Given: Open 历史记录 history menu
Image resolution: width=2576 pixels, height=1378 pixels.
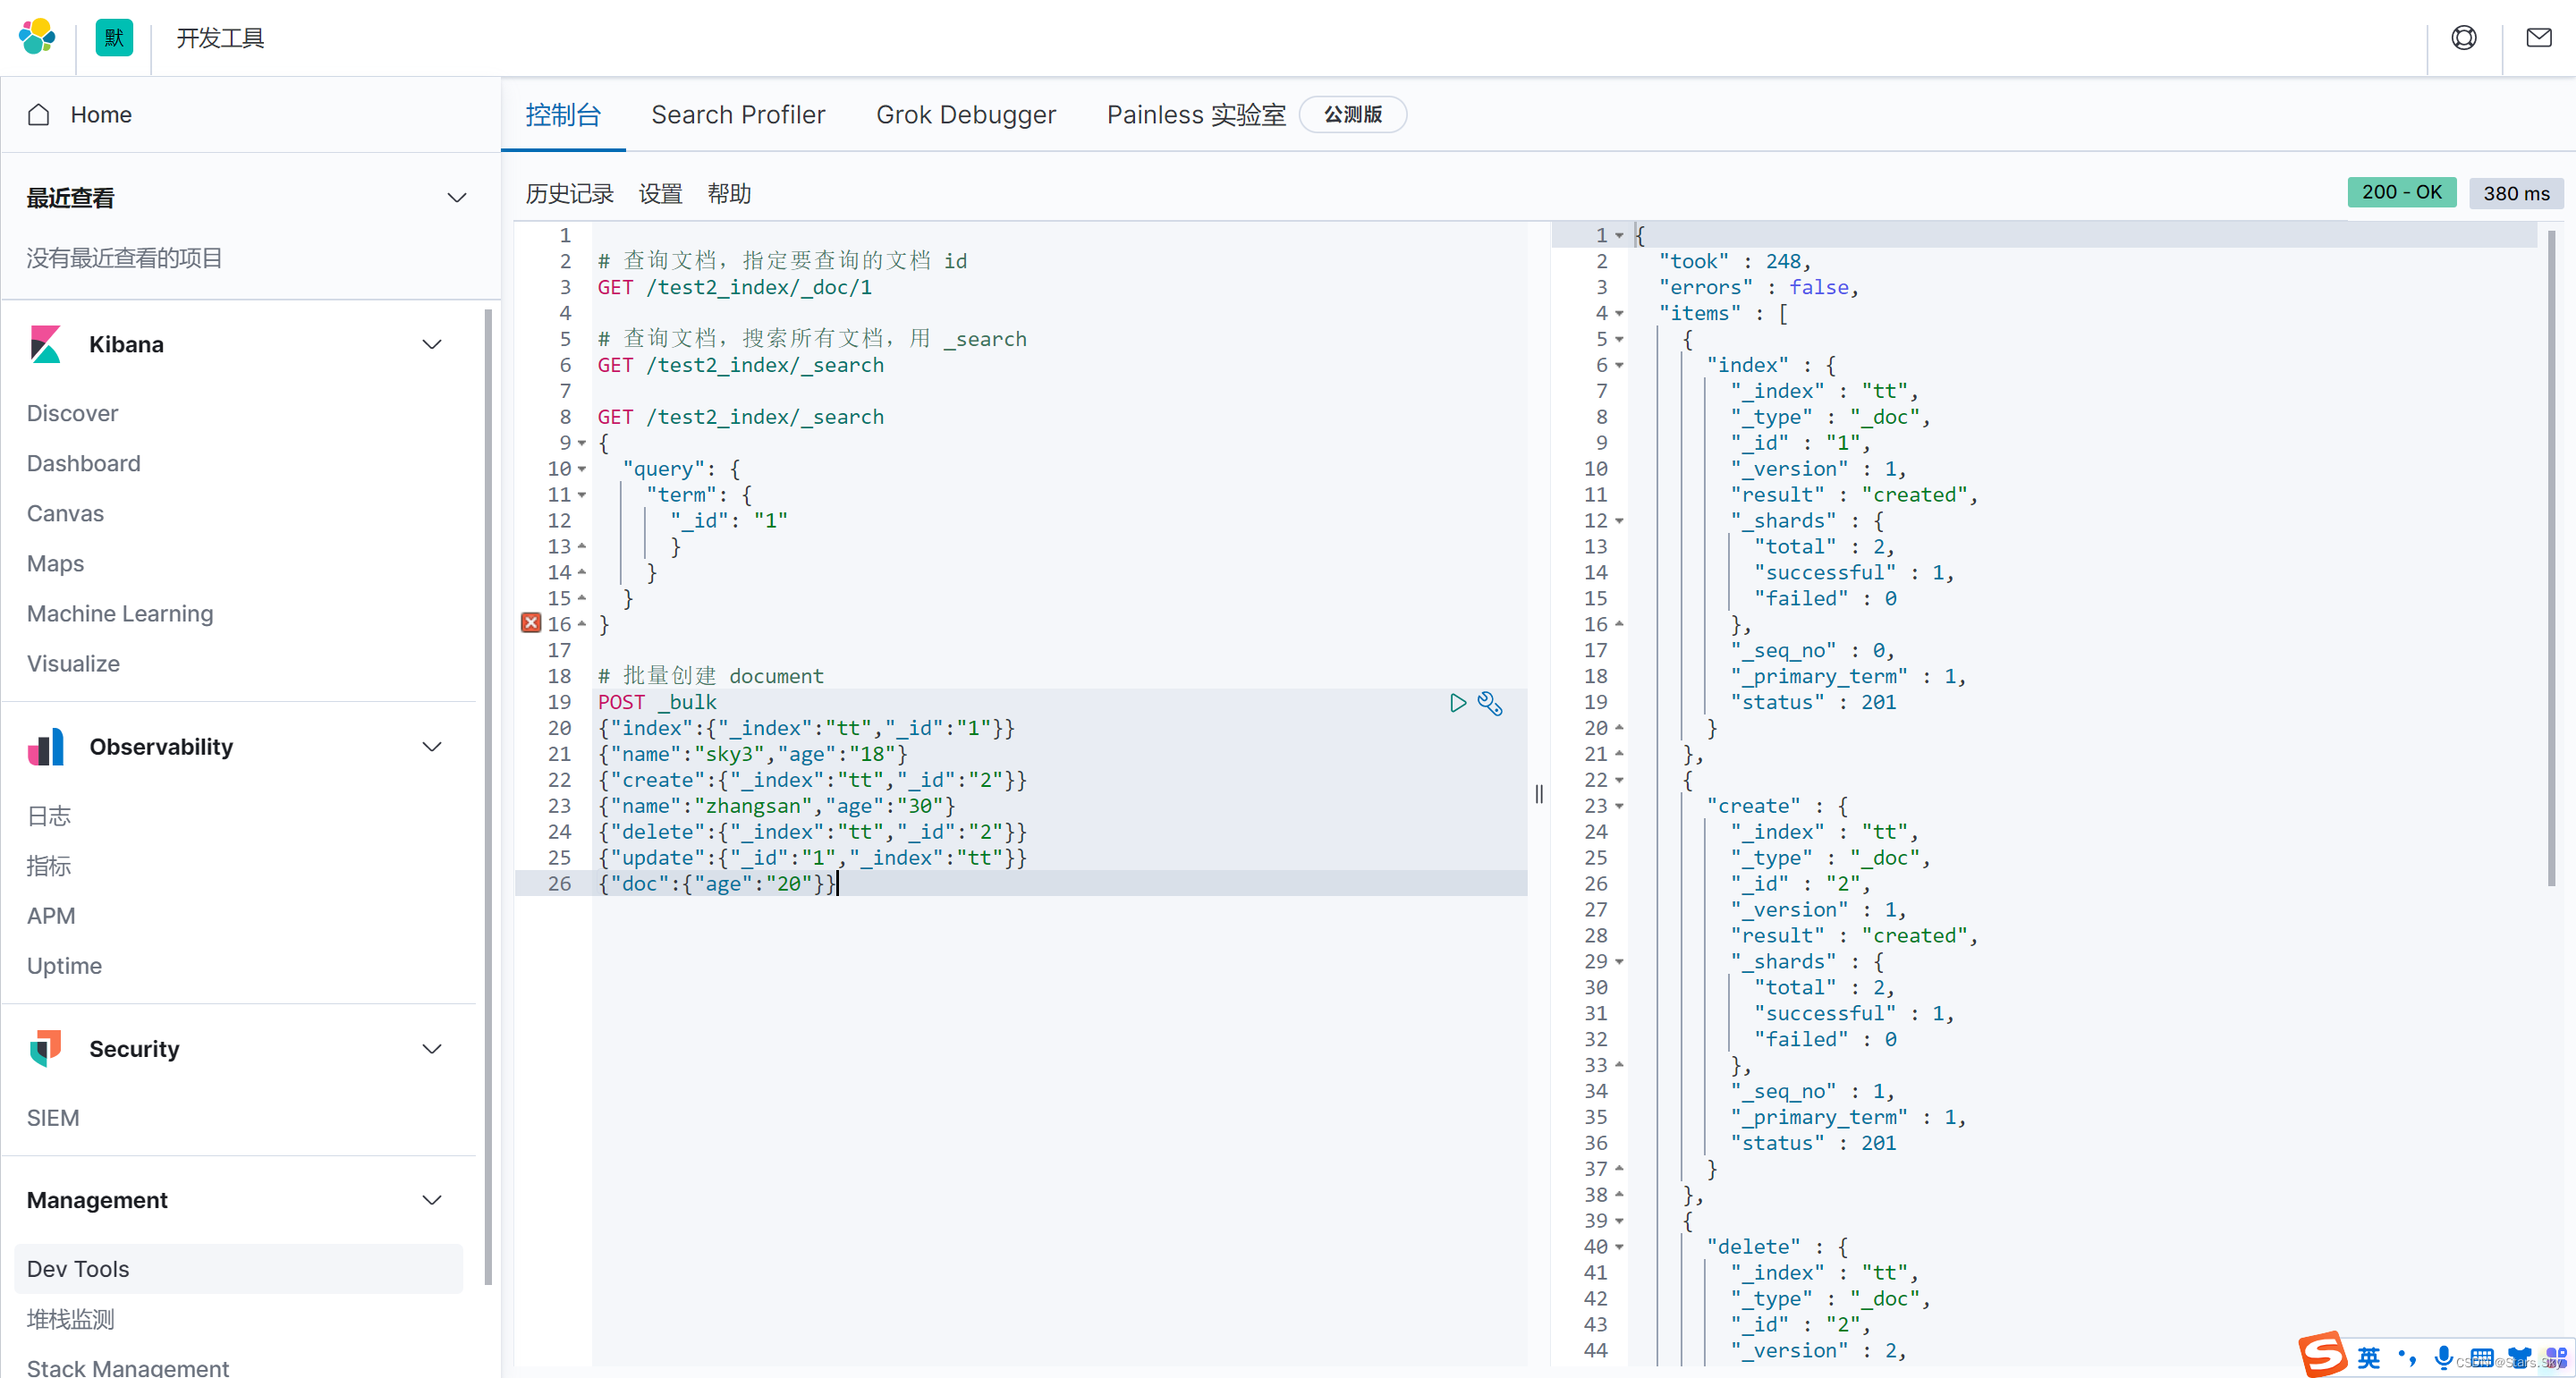Looking at the screenshot, I should [x=570, y=194].
